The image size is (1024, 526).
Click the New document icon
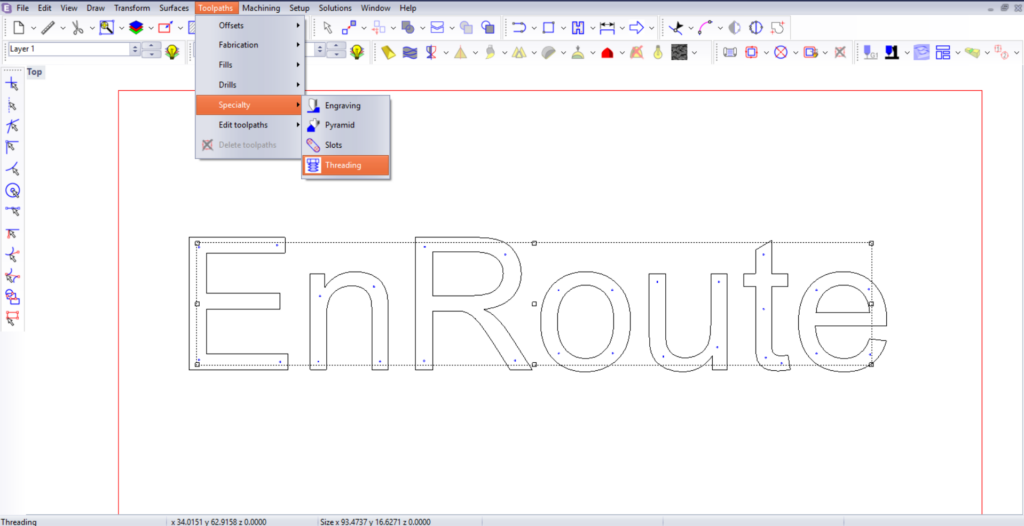coord(19,28)
